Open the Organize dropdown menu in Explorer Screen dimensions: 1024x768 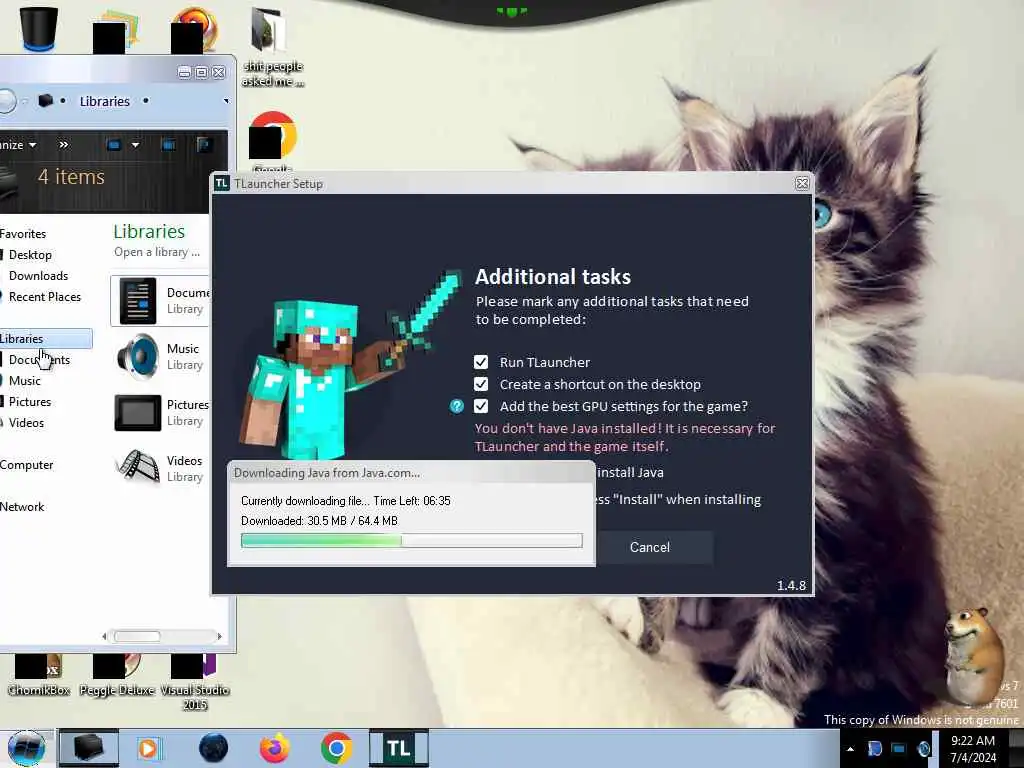click(18, 145)
